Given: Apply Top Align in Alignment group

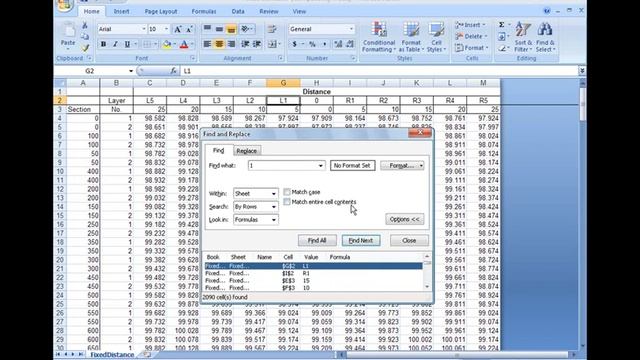Looking at the screenshot, I should pos(207,29).
